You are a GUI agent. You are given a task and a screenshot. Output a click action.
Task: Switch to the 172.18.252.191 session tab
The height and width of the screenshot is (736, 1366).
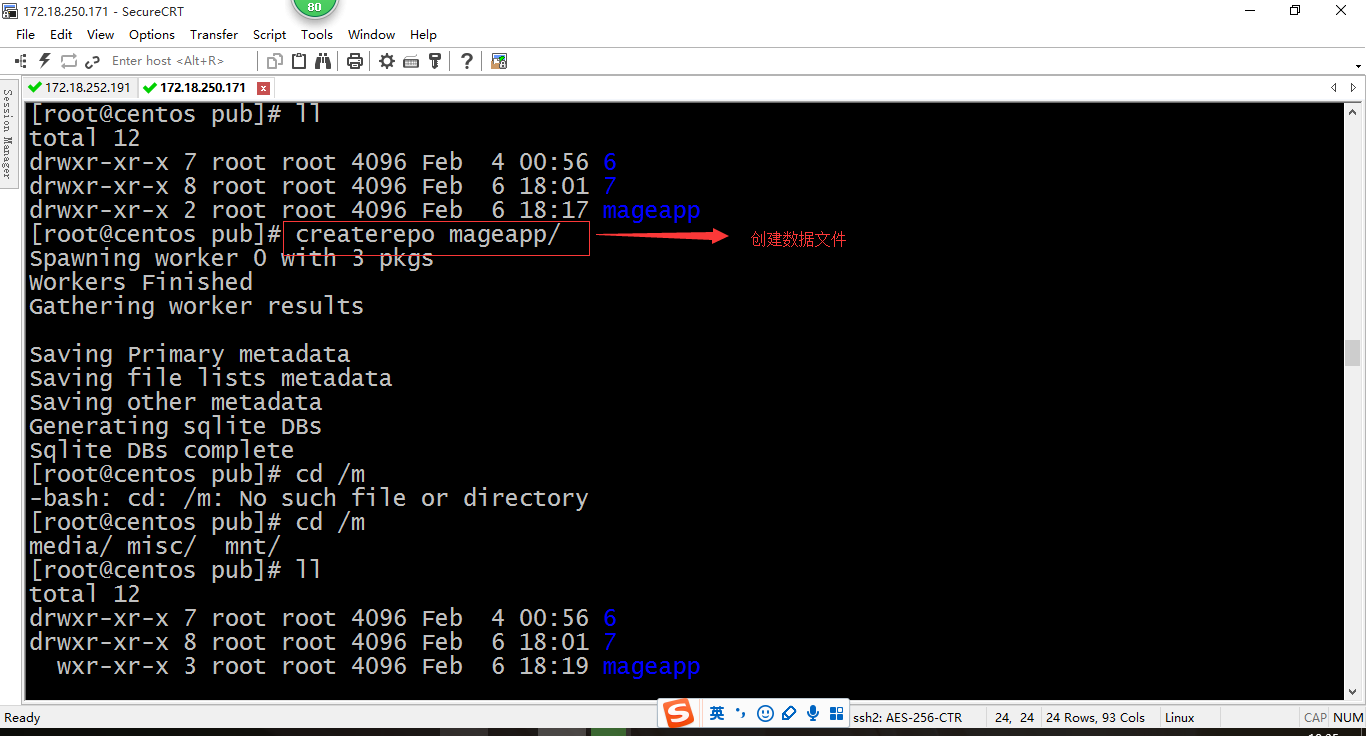[80, 88]
